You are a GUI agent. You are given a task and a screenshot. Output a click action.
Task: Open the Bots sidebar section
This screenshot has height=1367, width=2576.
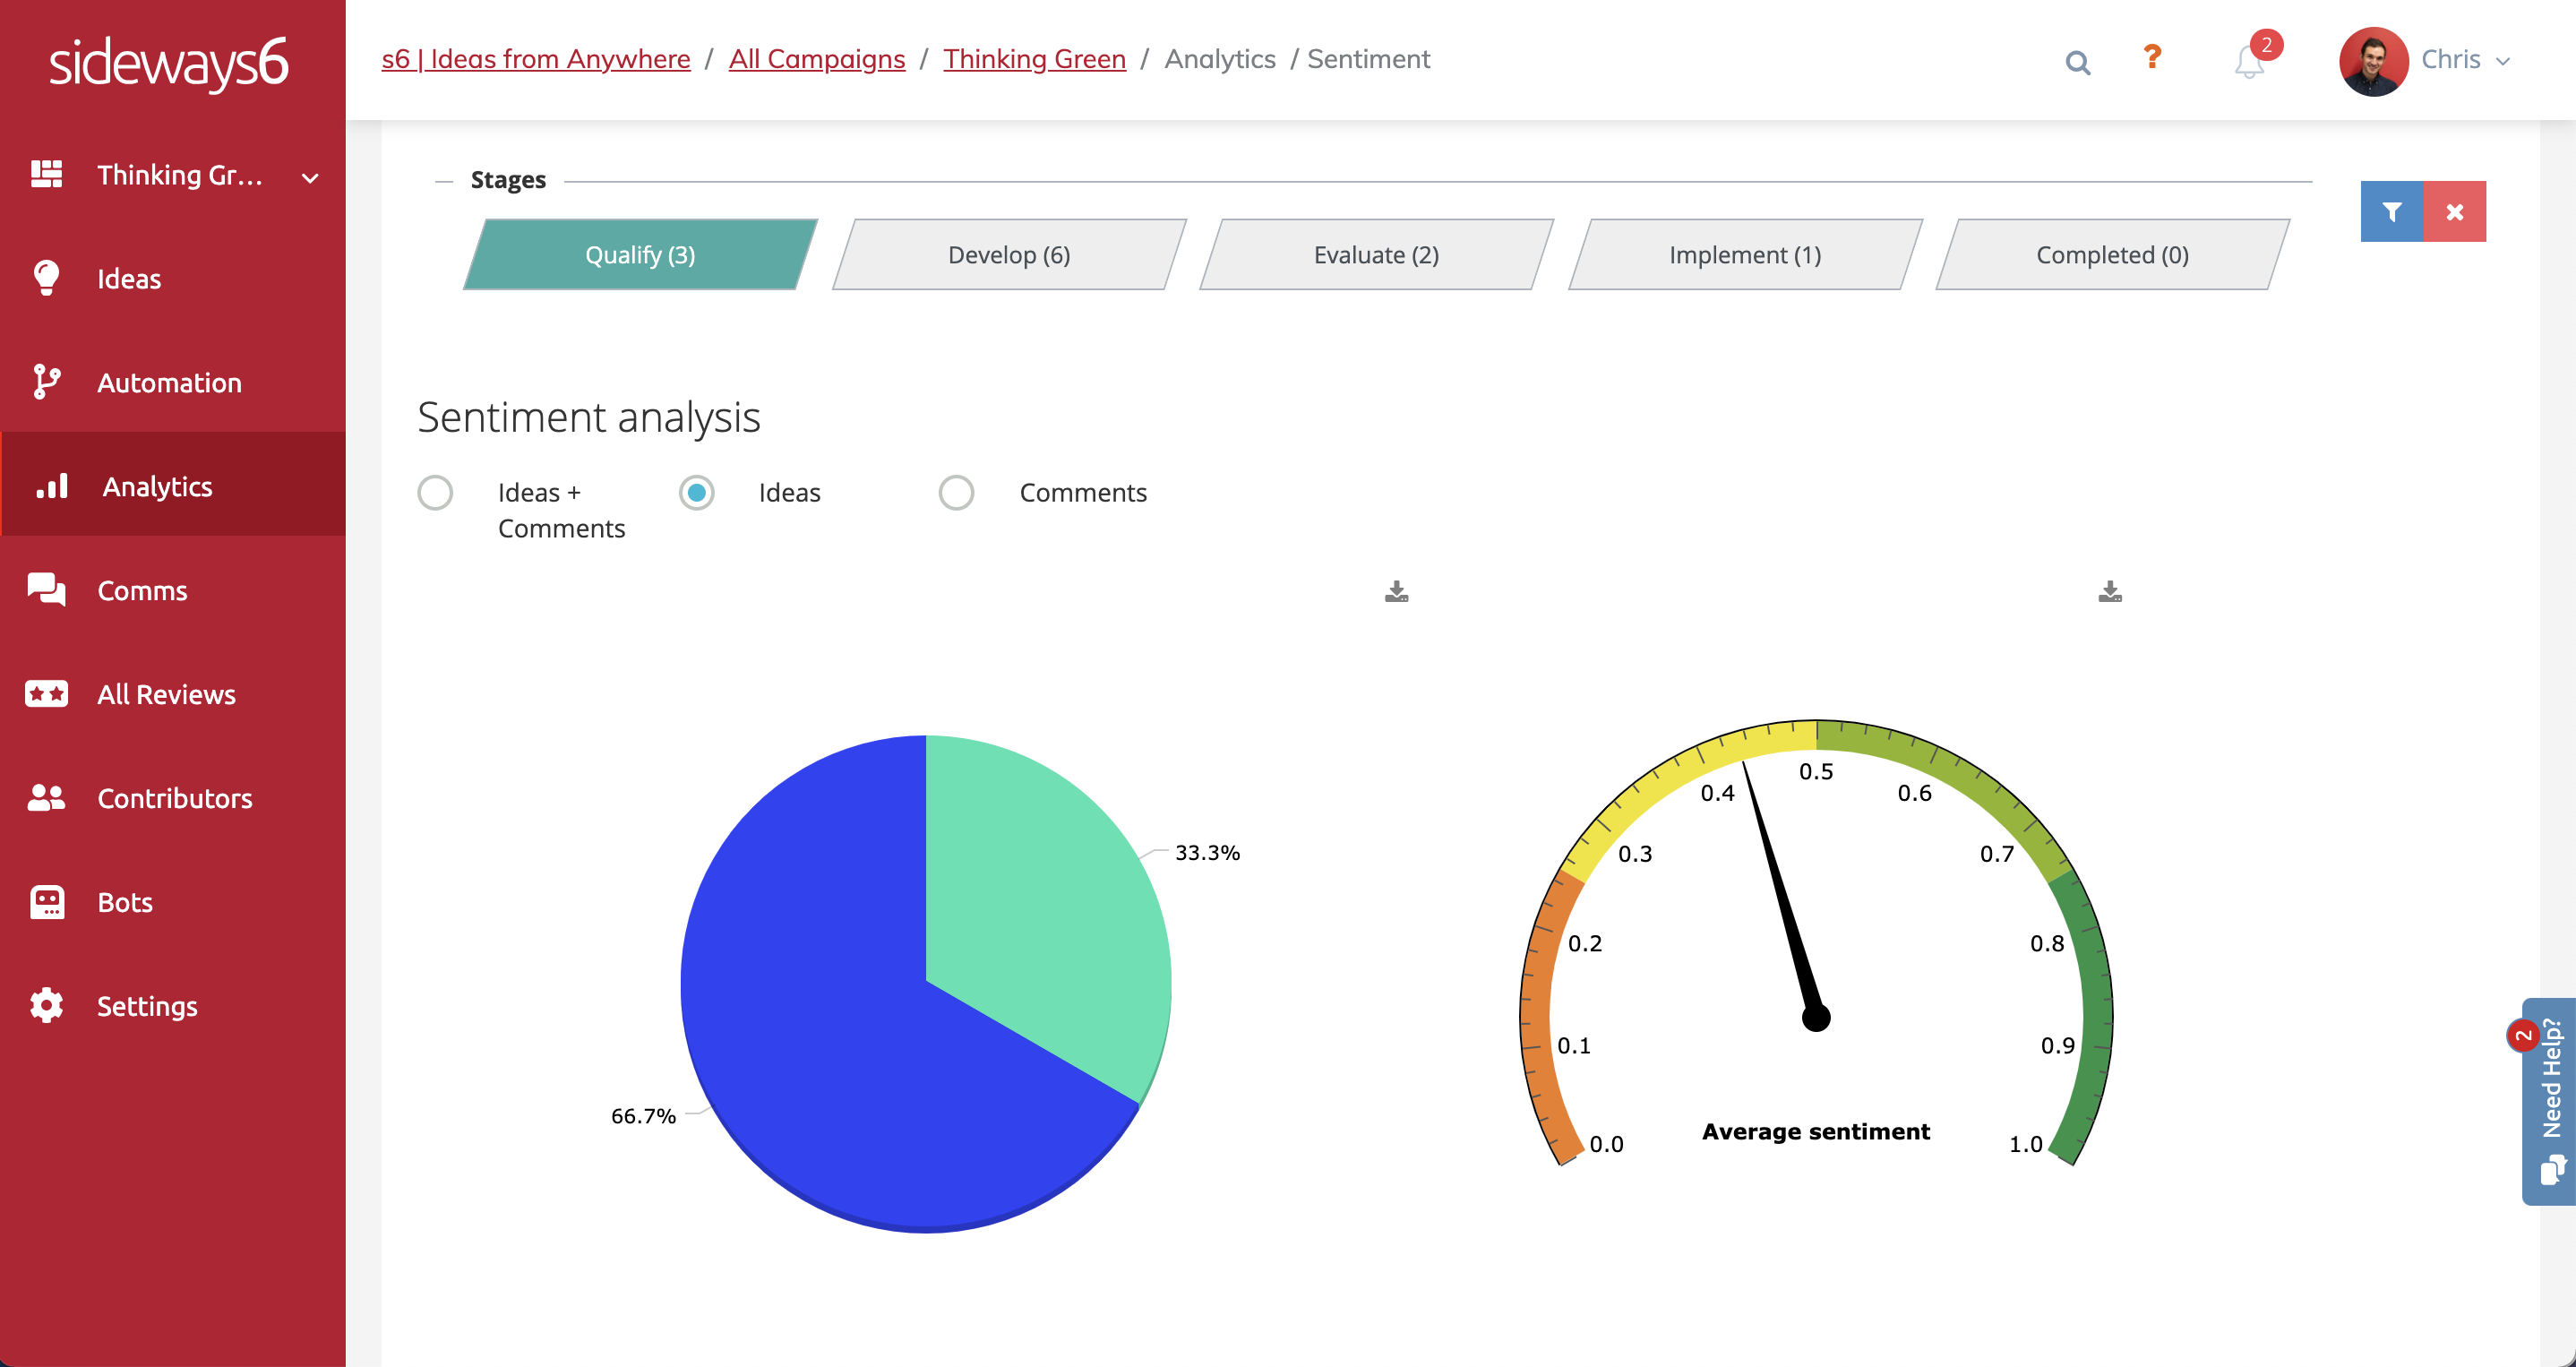coord(125,902)
